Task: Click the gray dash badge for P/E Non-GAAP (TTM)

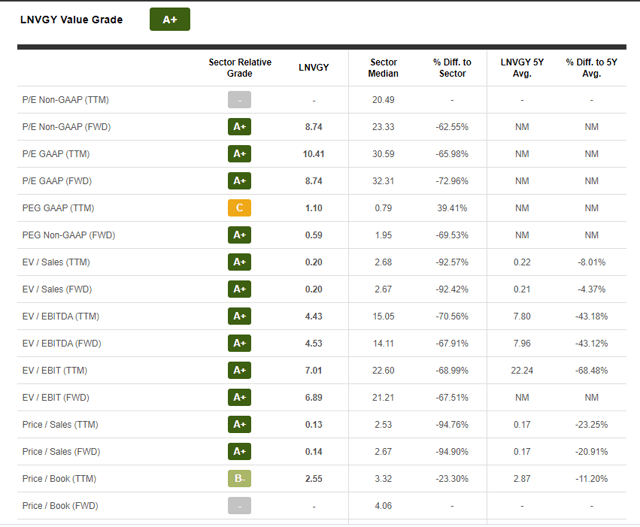Action: [x=239, y=100]
